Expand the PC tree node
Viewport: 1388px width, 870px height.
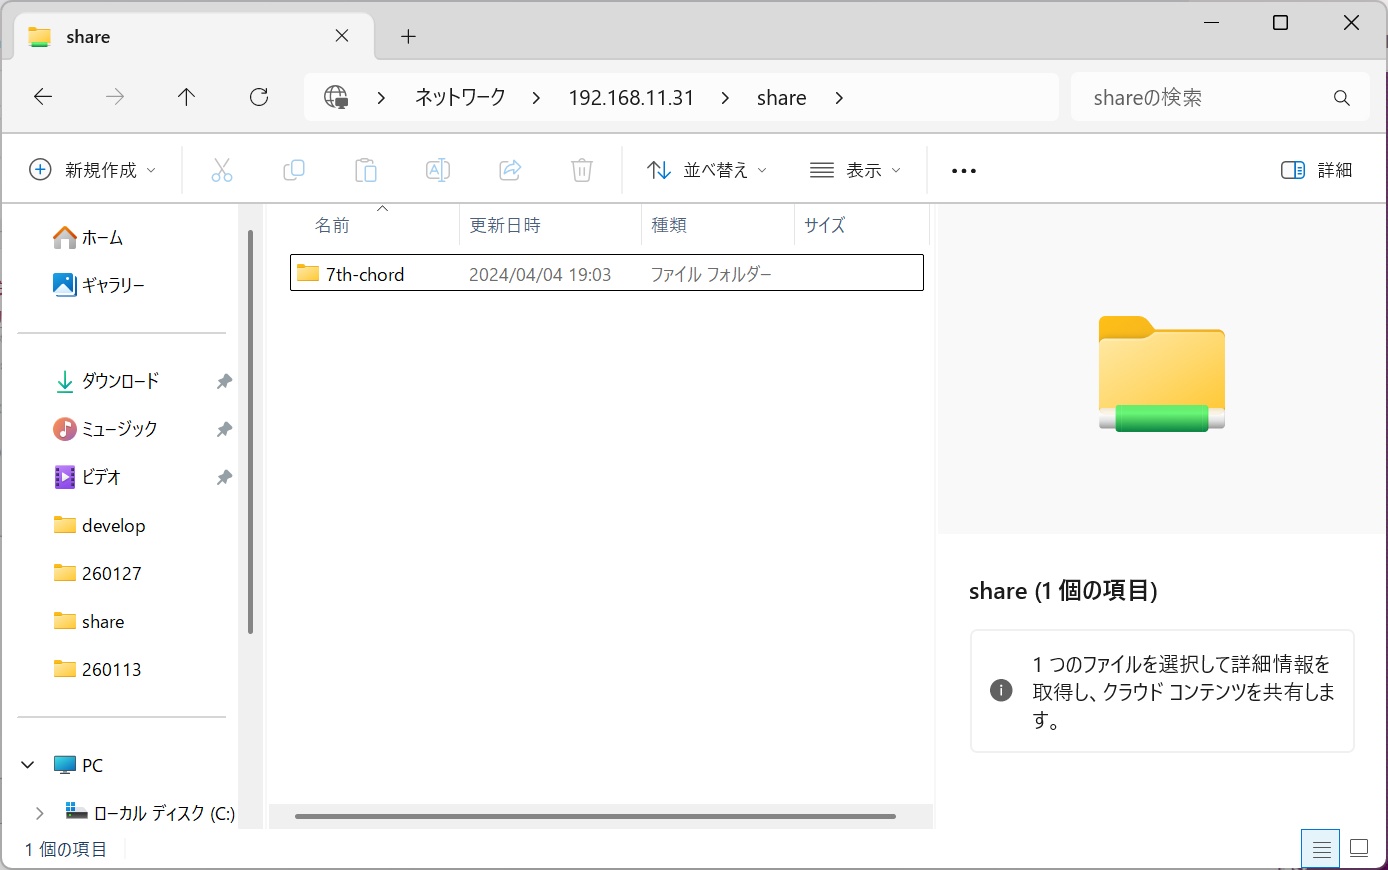[28, 765]
